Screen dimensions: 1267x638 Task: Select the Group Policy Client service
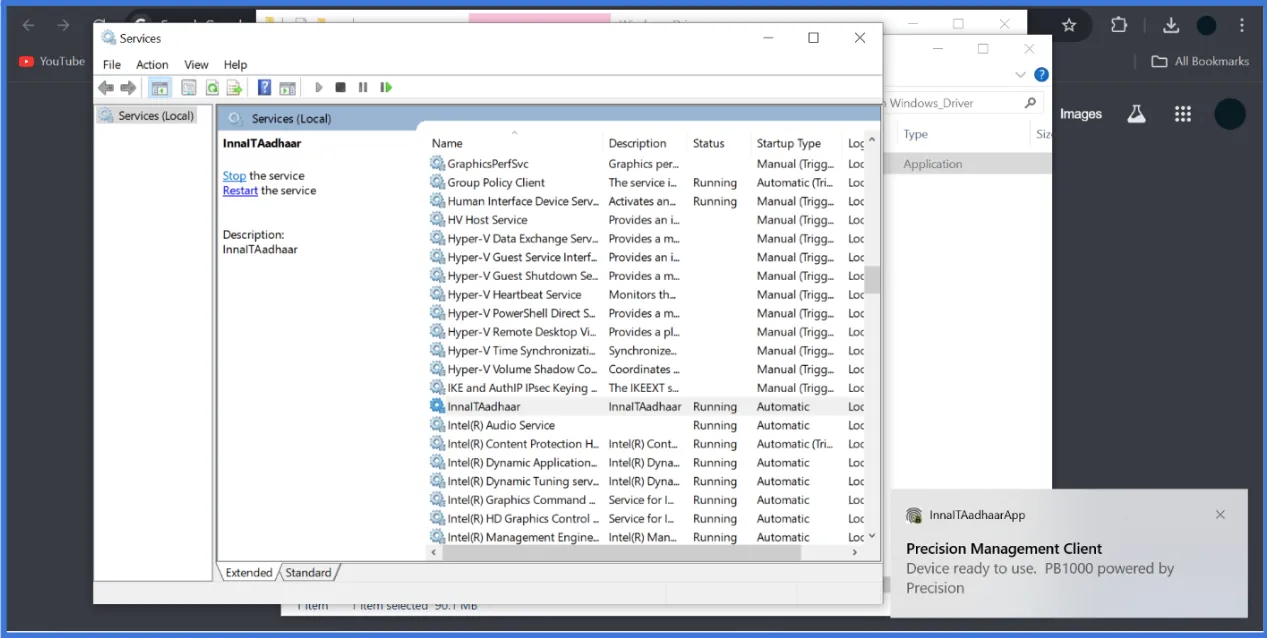(x=646, y=183)
